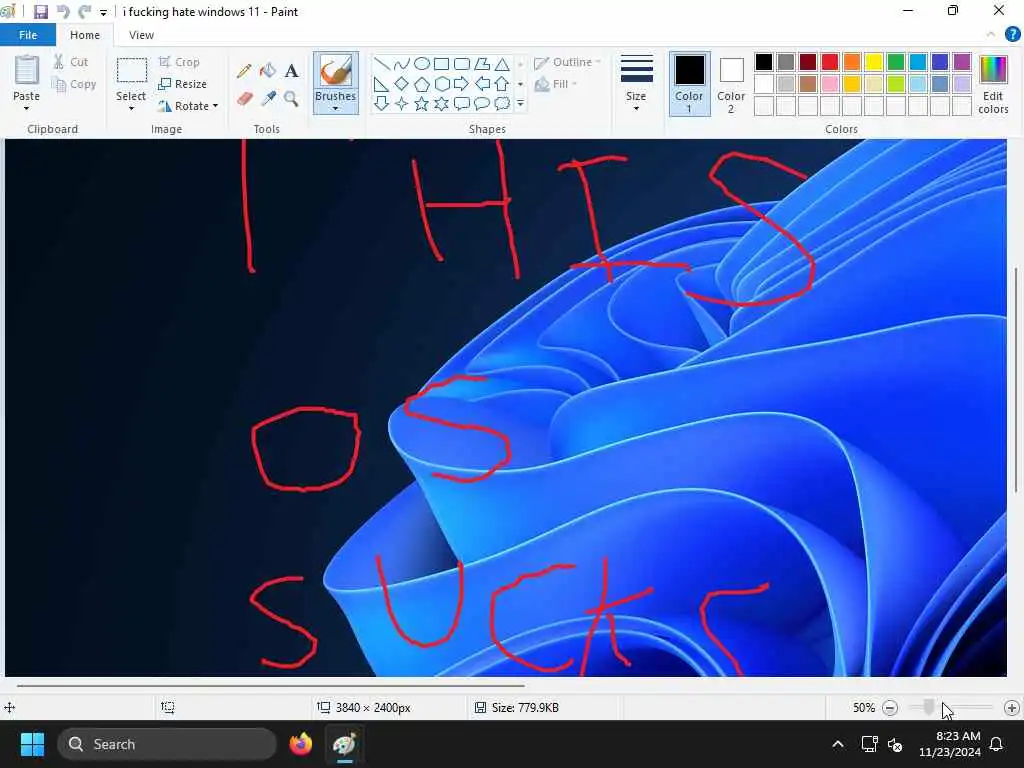Click the Redo icon in the title bar
Screen dimensions: 1024x768
pos(85,12)
